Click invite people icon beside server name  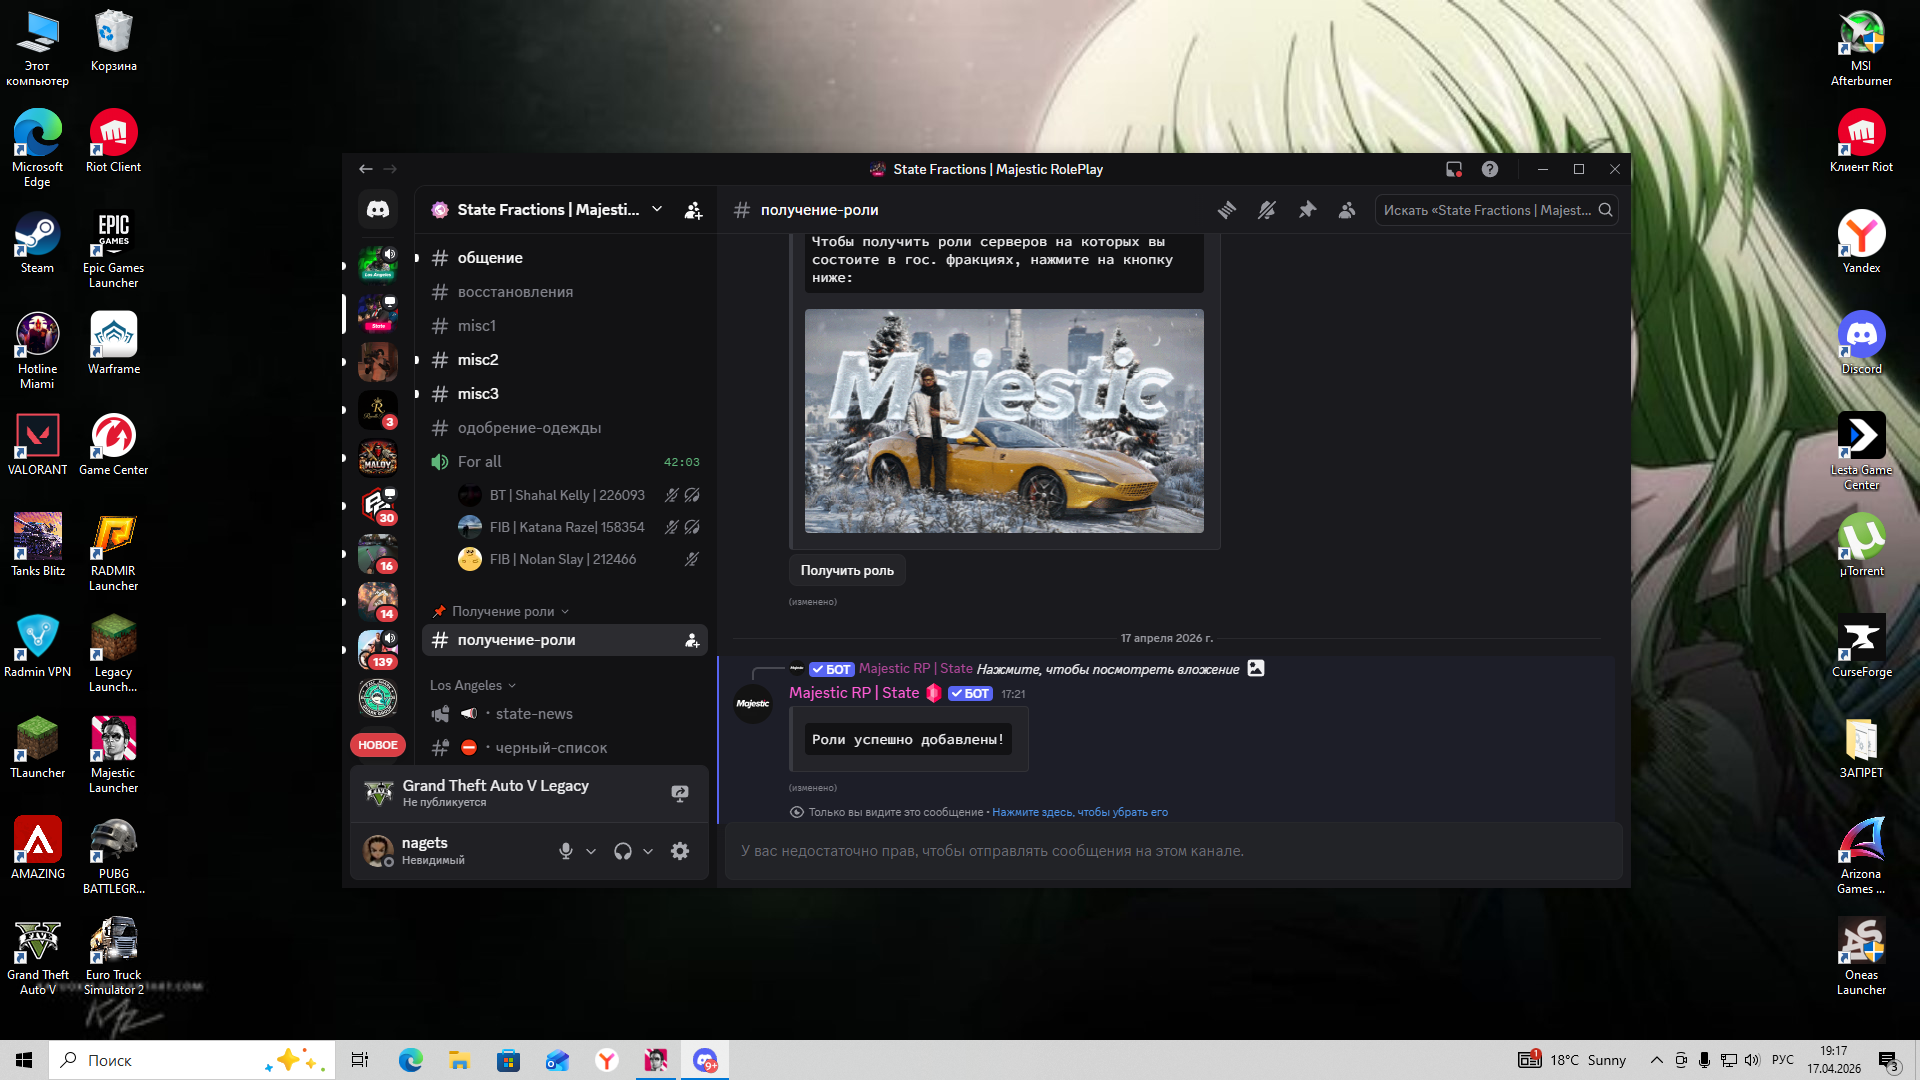point(693,210)
